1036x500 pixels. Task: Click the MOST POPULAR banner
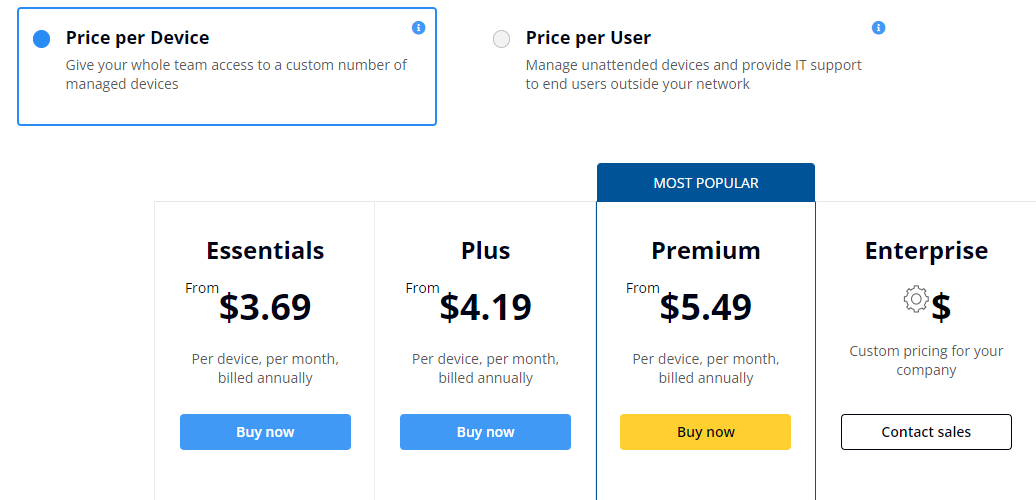pos(706,183)
